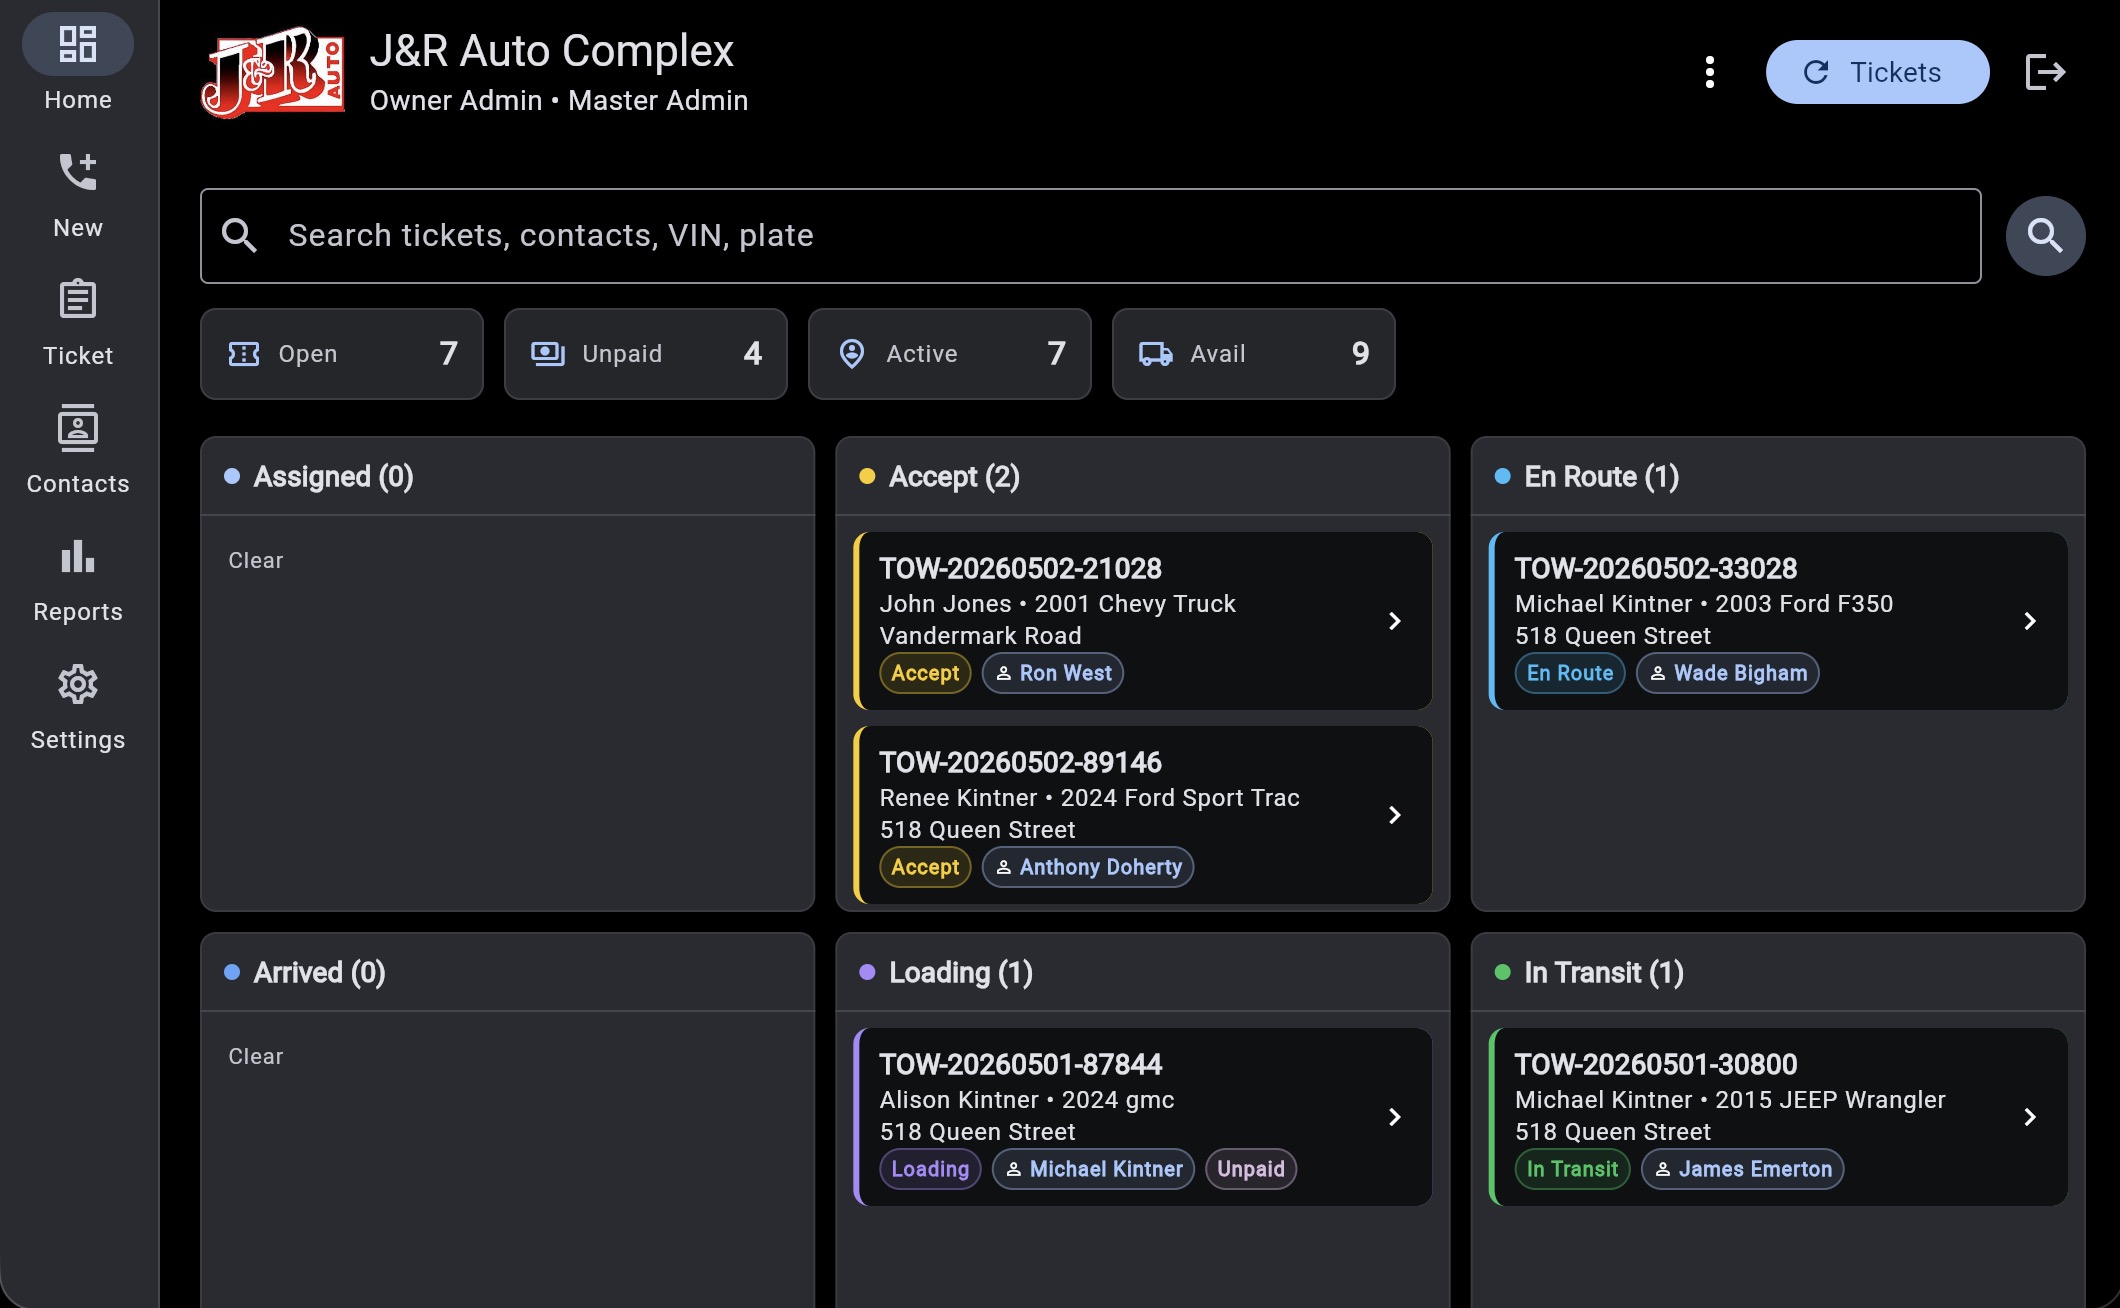The width and height of the screenshot is (2120, 1308).
Task: Click ticket number TOW-20260501-87844
Action: pos(1020,1065)
